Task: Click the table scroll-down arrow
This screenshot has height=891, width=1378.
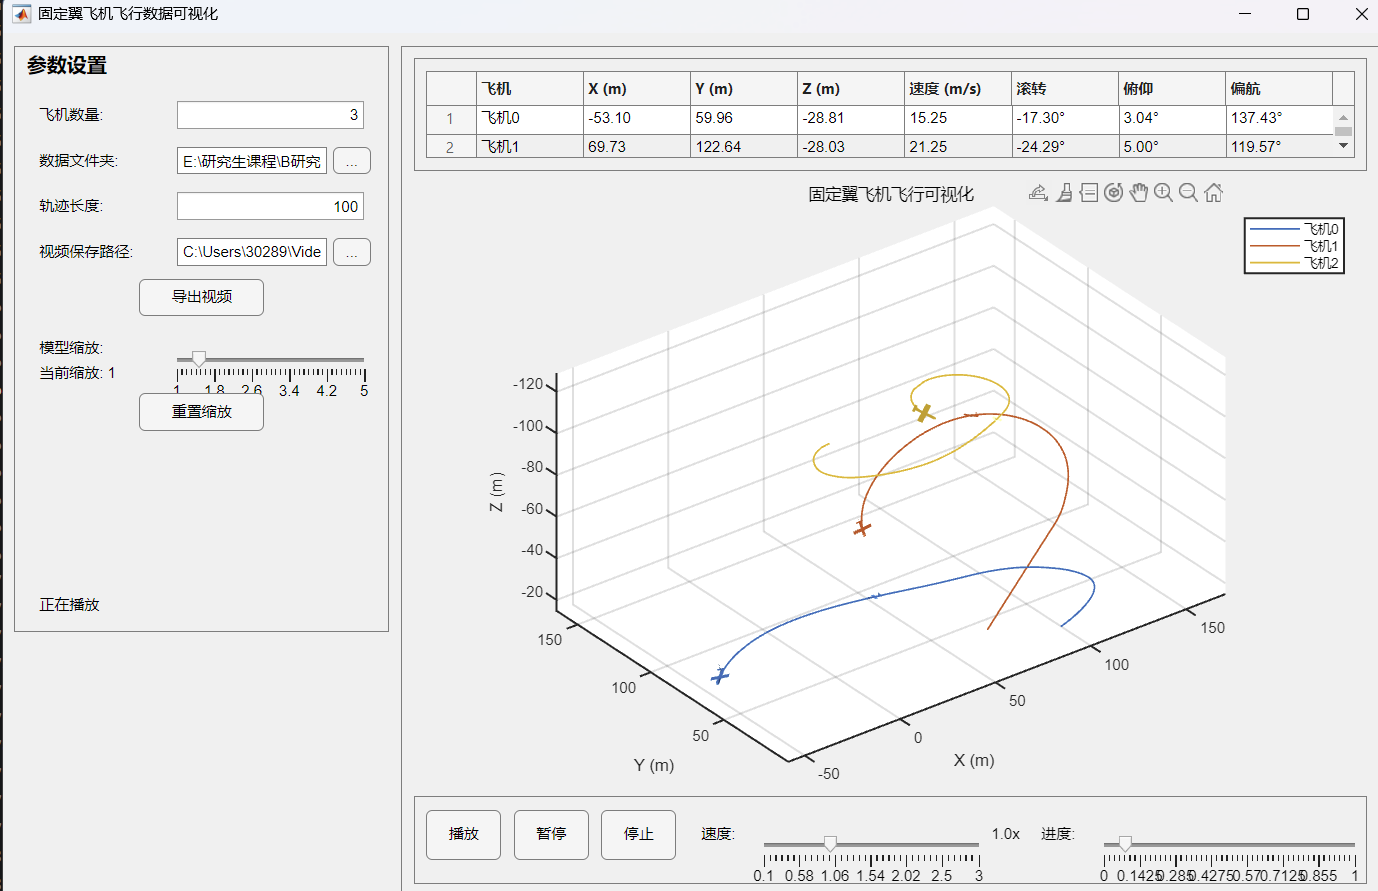Action: 1344,146
